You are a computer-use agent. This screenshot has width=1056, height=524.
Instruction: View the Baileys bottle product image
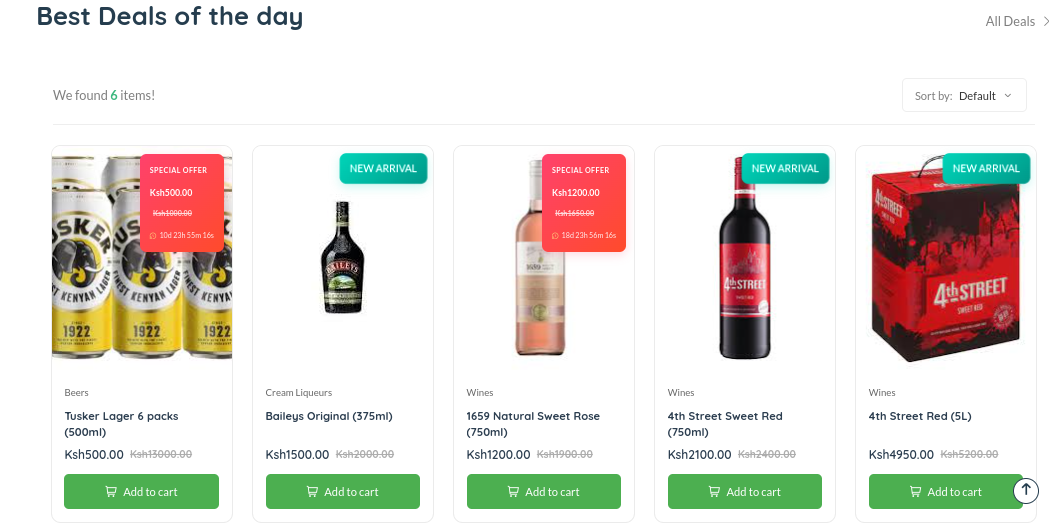pyautogui.click(x=343, y=257)
